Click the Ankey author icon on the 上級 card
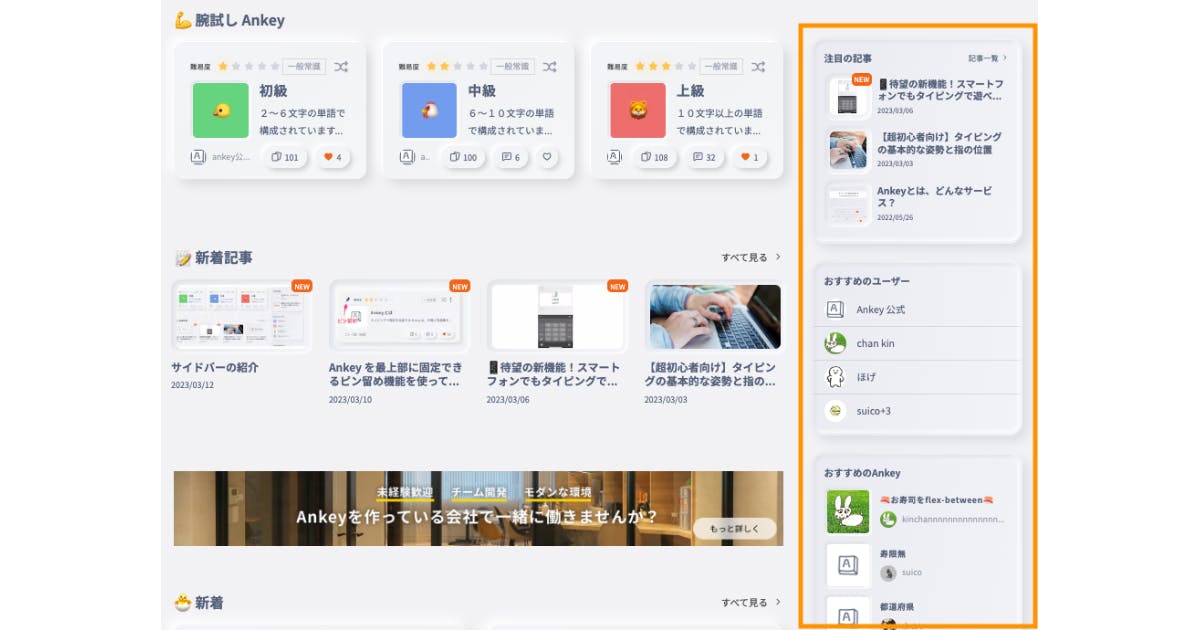This screenshot has height=630, width=1200. pyautogui.click(x=614, y=157)
